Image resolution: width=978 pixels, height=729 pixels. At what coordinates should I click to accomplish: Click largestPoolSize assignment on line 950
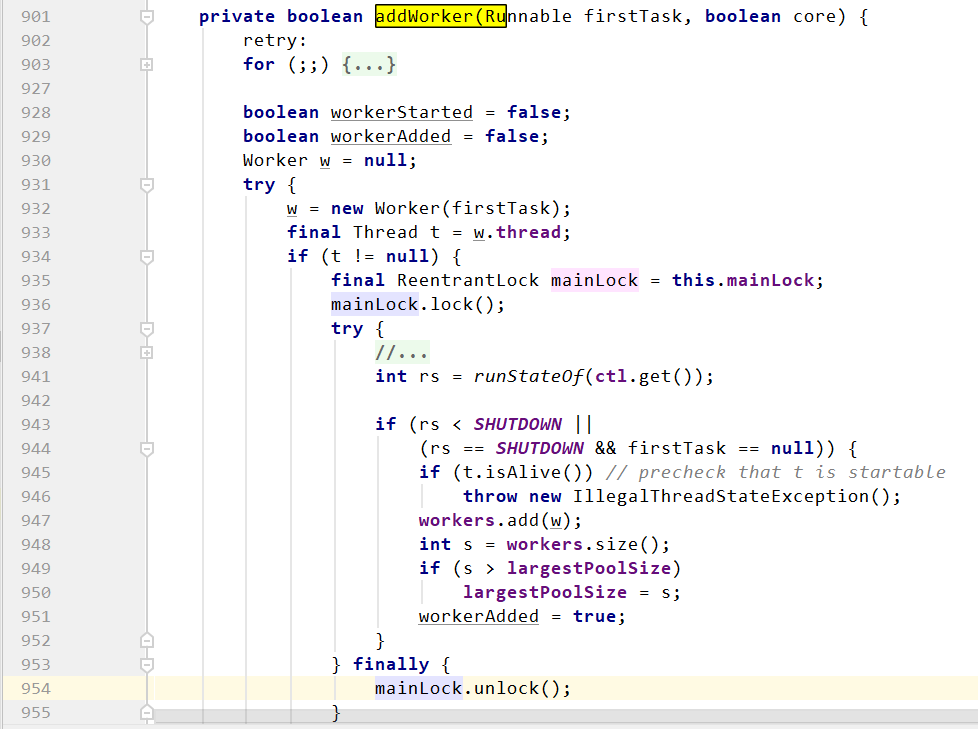pos(545,593)
